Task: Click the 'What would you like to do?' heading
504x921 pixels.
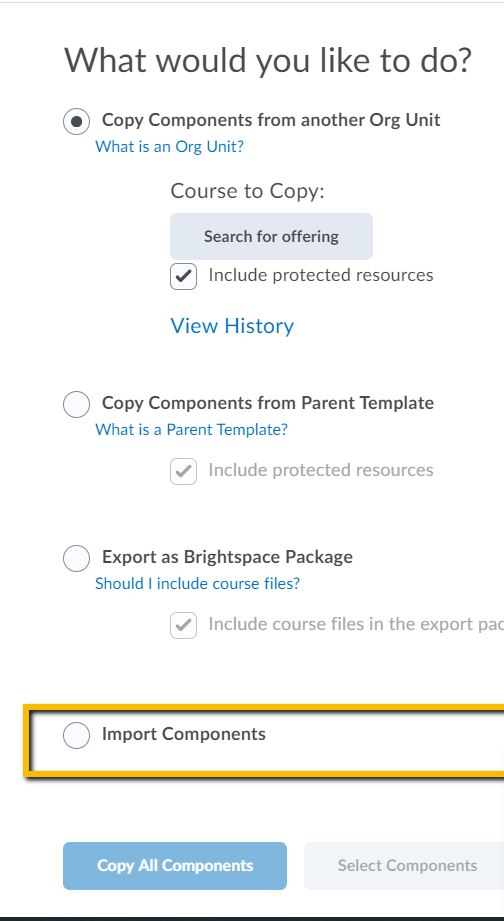Action: point(268,60)
